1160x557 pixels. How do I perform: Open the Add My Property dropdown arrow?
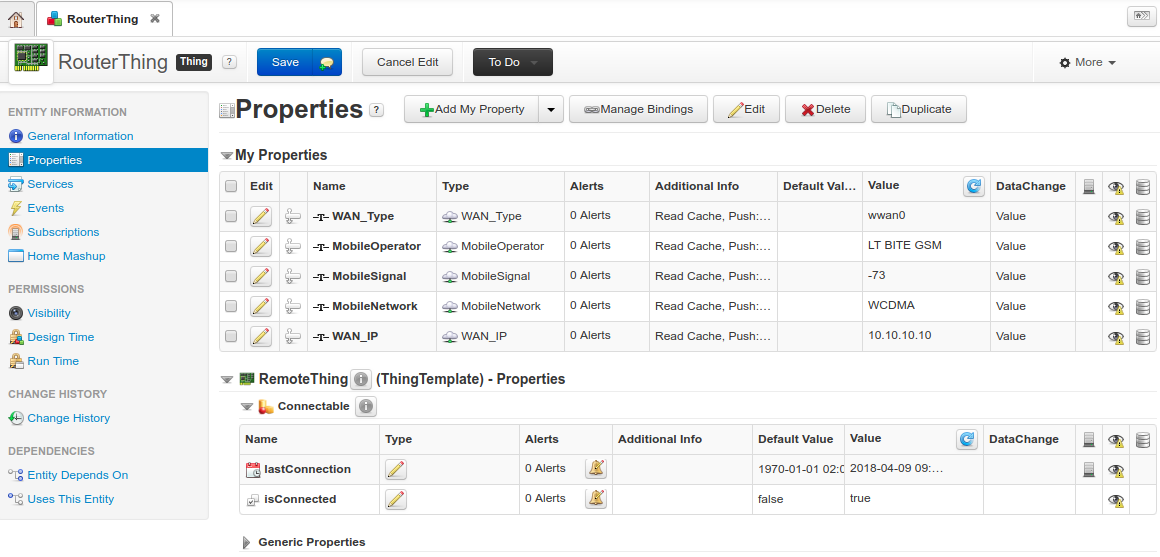pos(551,110)
